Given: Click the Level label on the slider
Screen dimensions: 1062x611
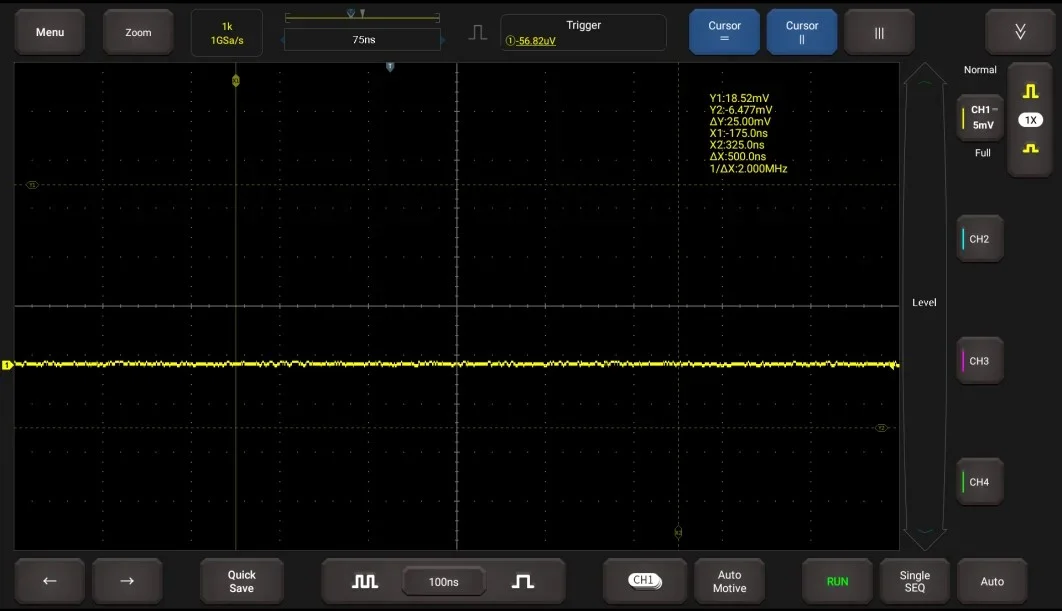Looking at the screenshot, I should click(924, 302).
